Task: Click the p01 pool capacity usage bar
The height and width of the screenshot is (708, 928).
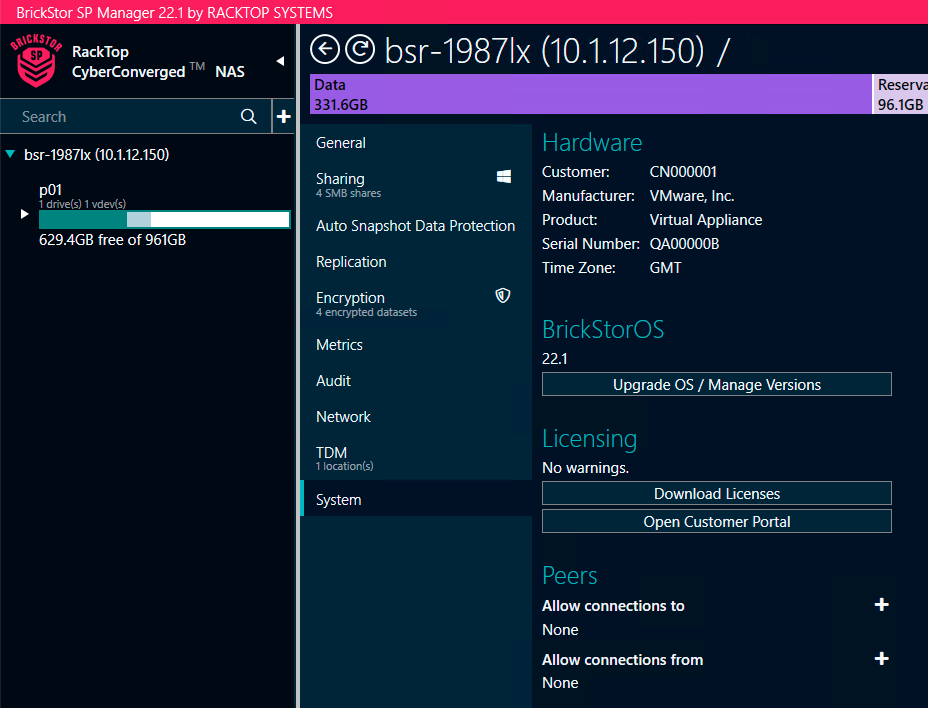Action: tap(165, 220)
